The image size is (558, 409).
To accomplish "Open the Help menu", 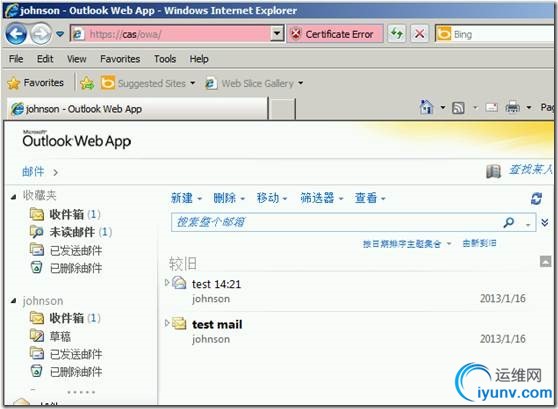I will coord(199,59).
